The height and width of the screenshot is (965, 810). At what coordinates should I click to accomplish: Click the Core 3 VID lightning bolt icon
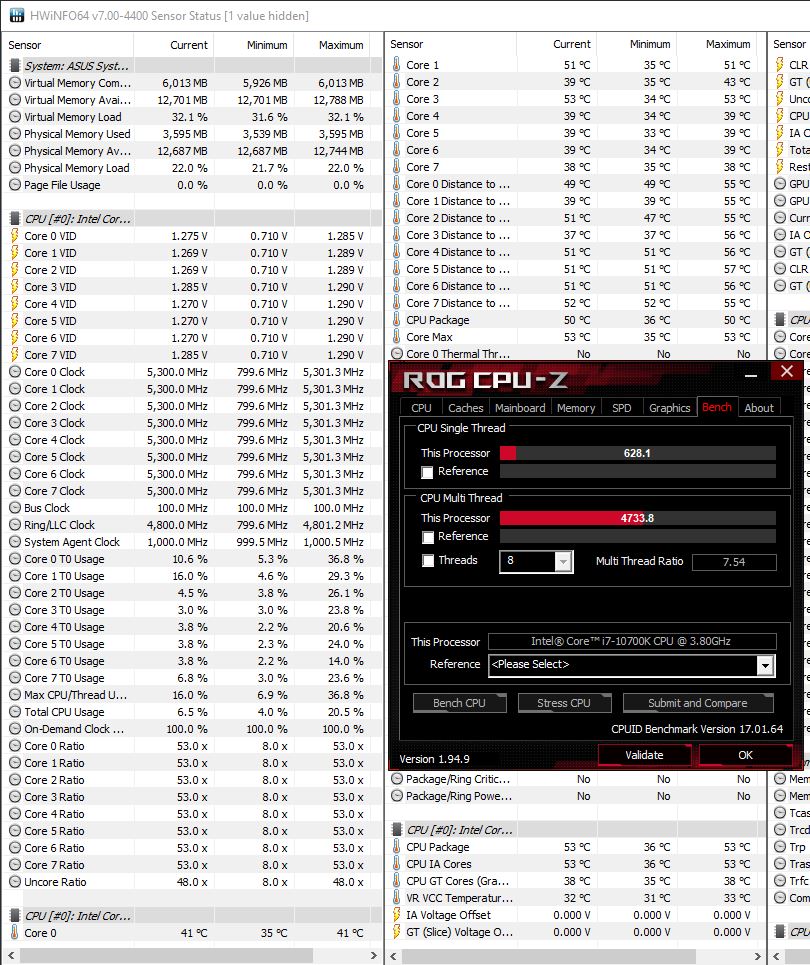pos(15,287)
